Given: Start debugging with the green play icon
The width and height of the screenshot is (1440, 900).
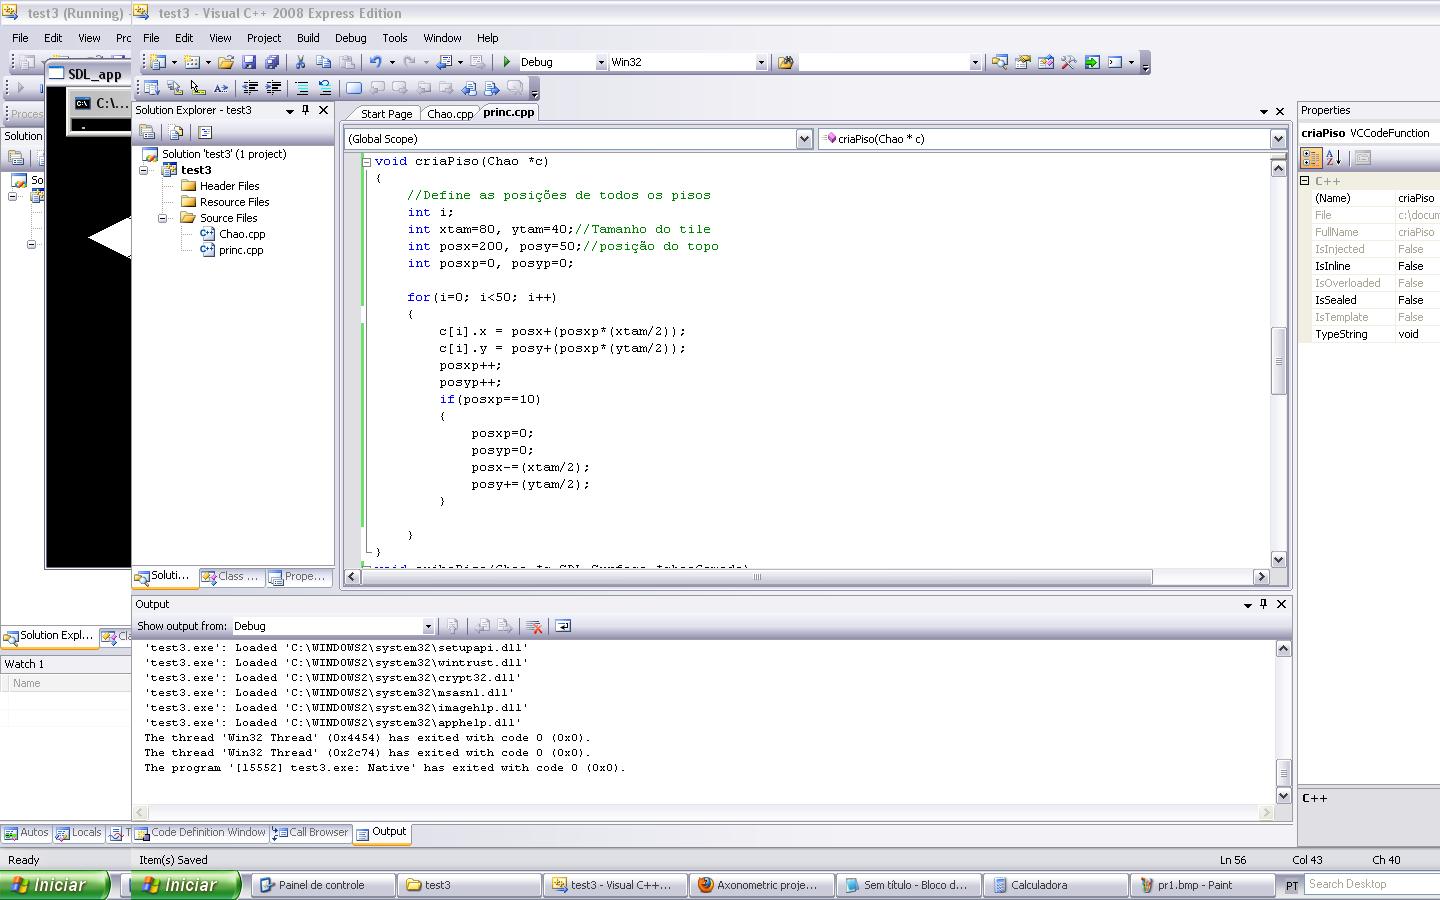Looking at the screenshot, I should 507,62.
